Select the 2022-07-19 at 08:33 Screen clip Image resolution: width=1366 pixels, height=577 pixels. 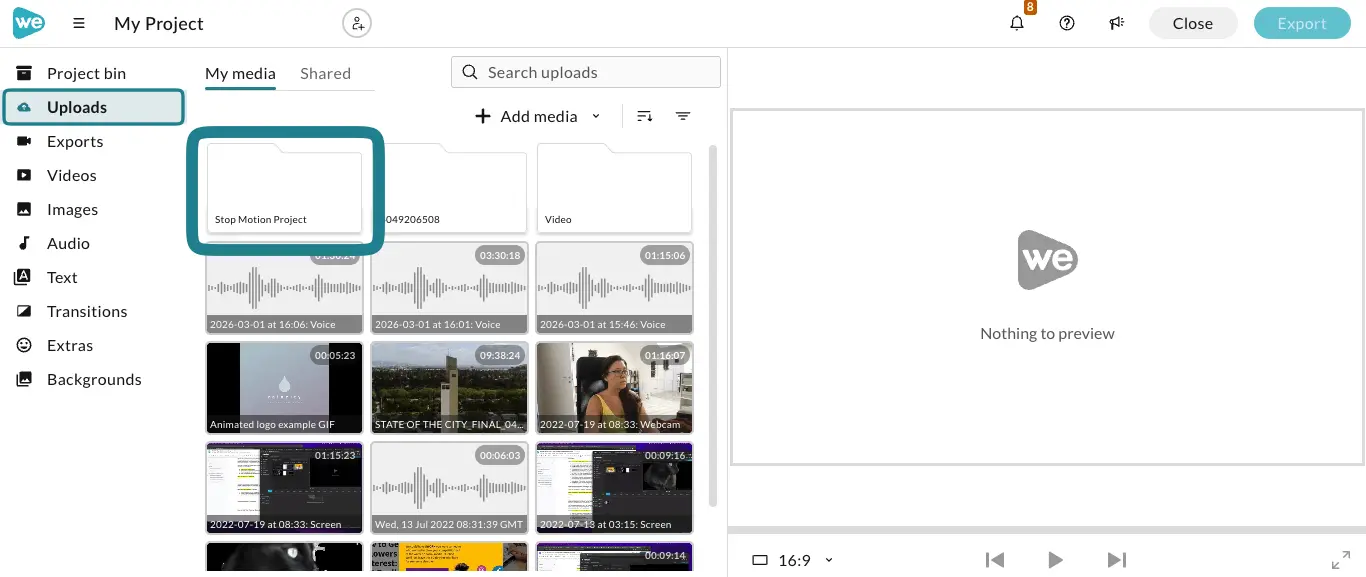click(x=284, y=488)
